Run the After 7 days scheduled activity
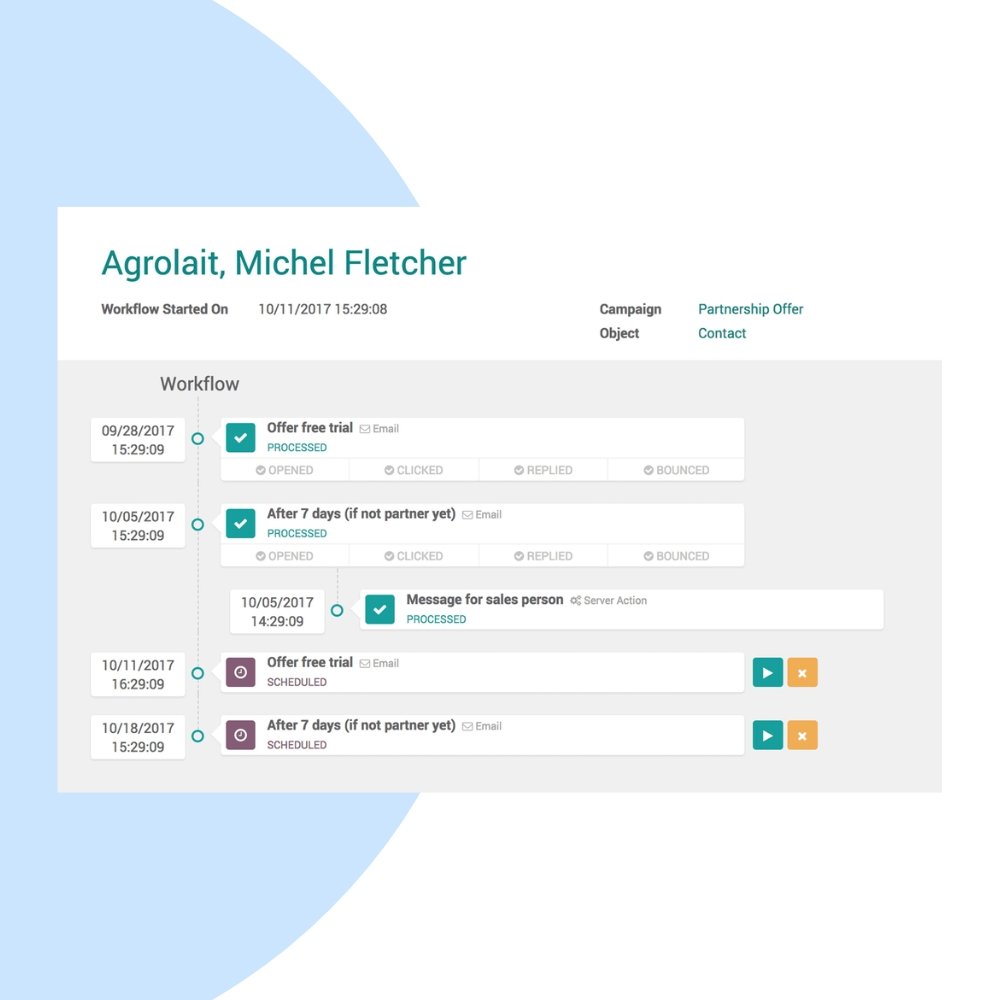 767,735
